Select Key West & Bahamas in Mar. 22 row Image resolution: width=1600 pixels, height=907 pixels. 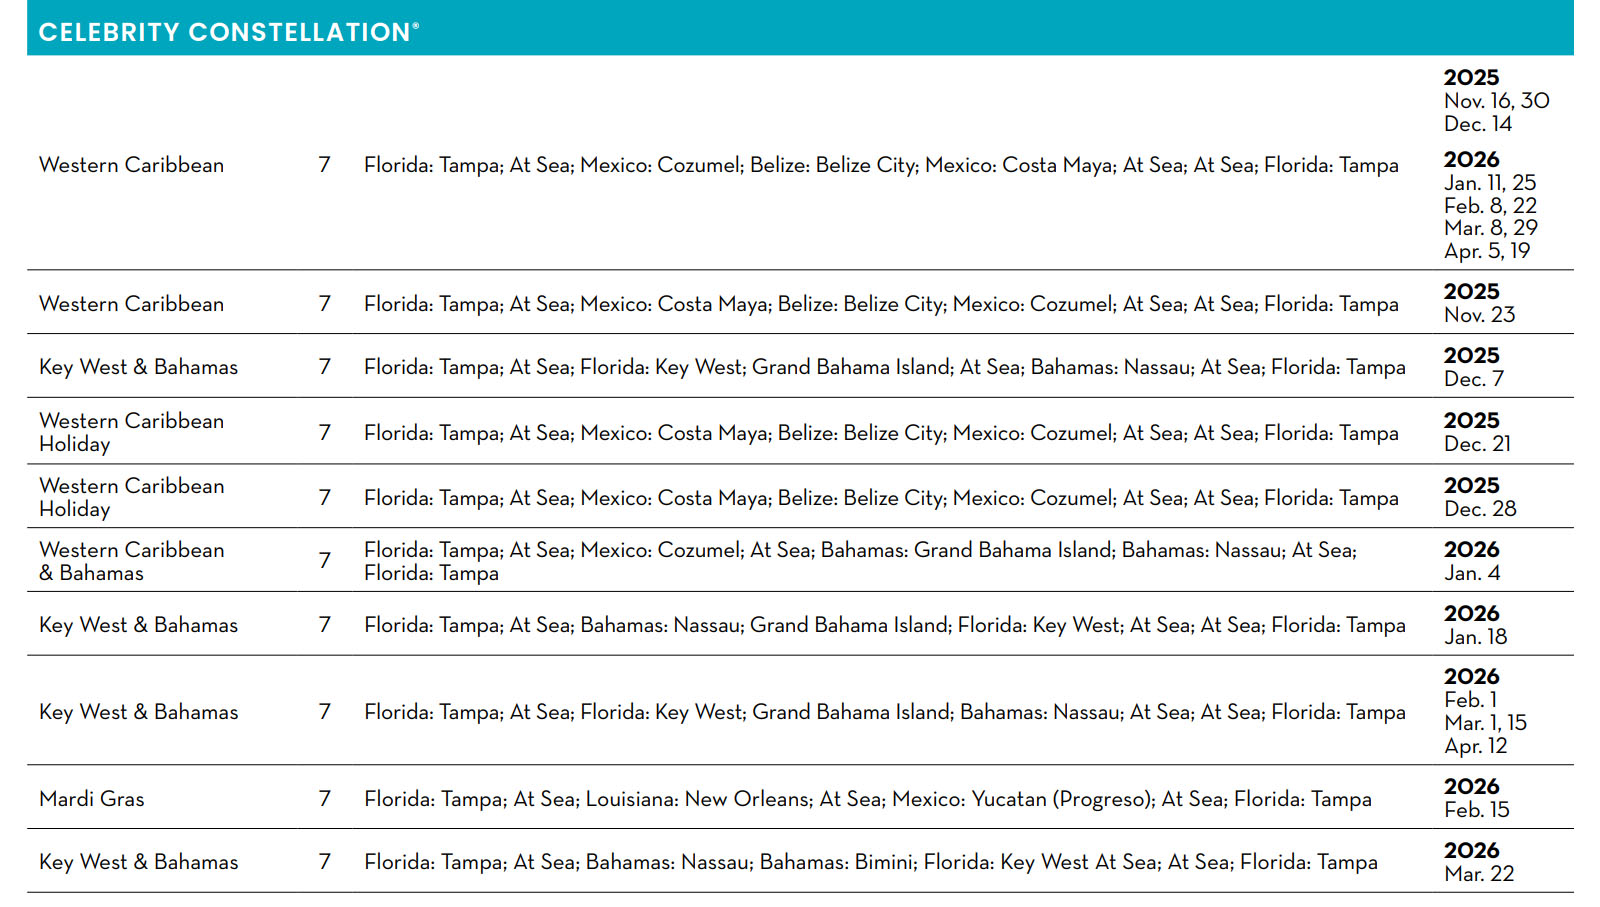(x=138, y=862)
